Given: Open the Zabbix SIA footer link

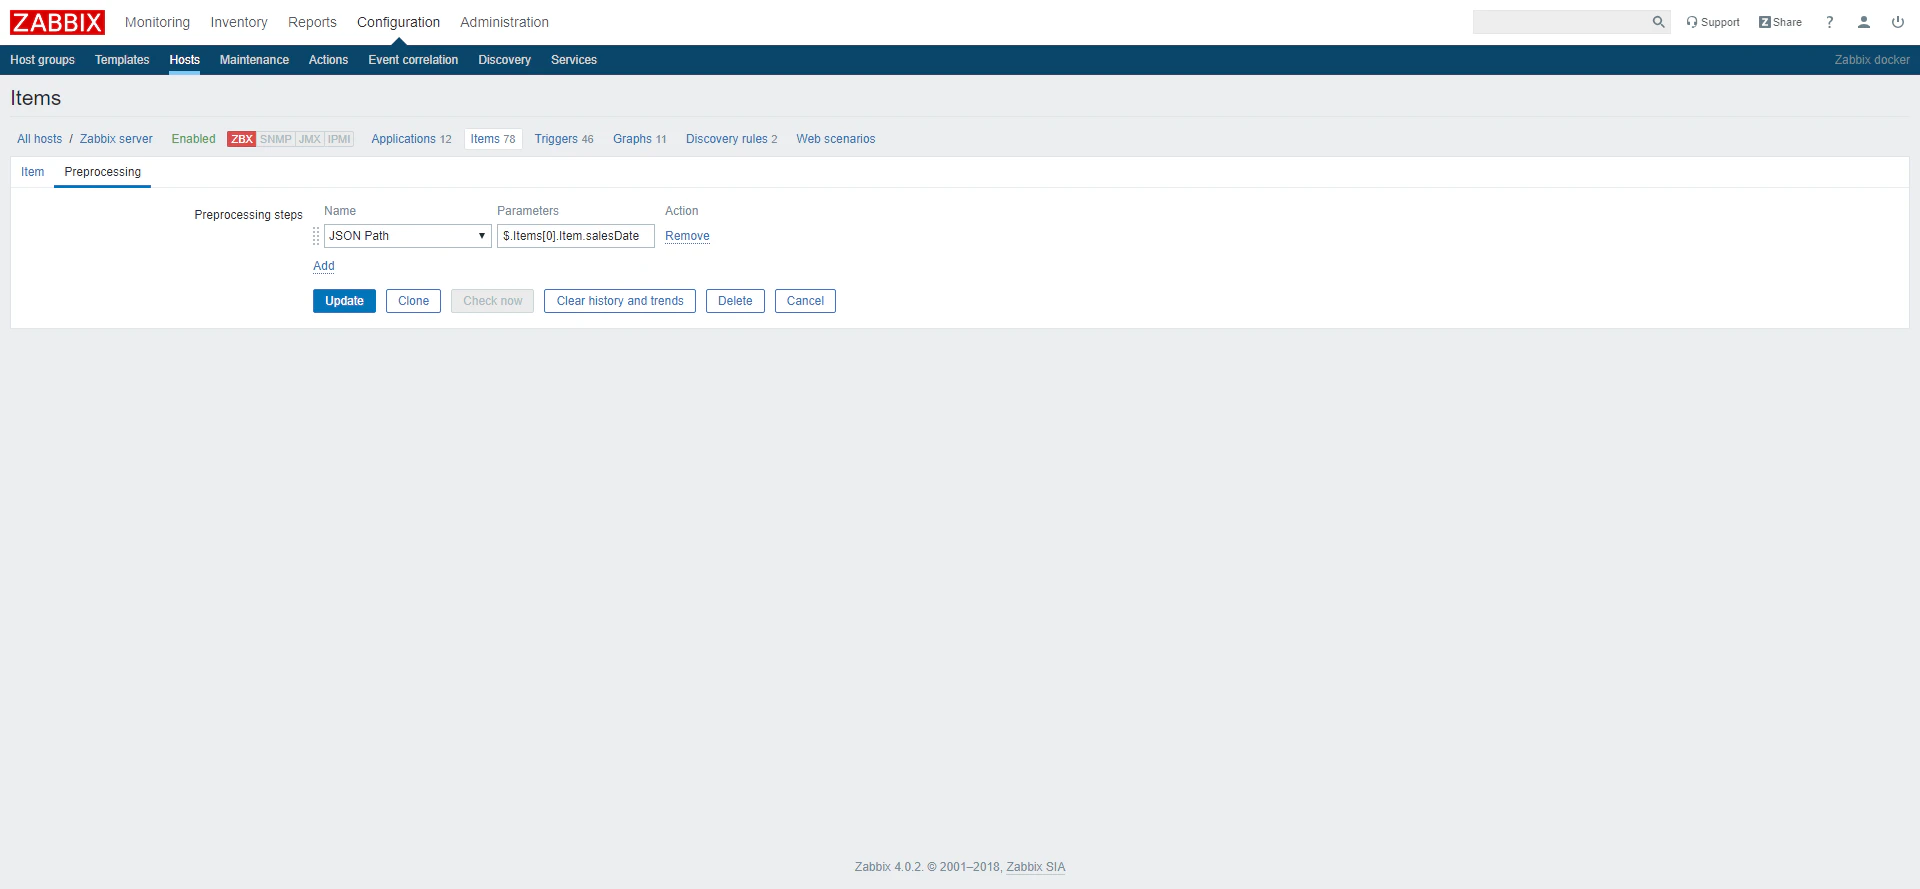Looking at the screenshot, I should pyautogui.click(x=1035, y=867).
